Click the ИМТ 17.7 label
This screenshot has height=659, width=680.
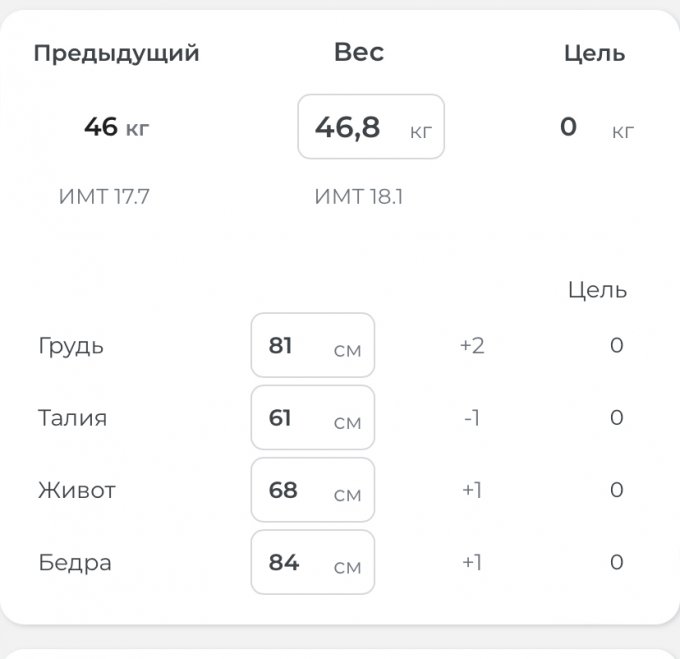(104, 196)
